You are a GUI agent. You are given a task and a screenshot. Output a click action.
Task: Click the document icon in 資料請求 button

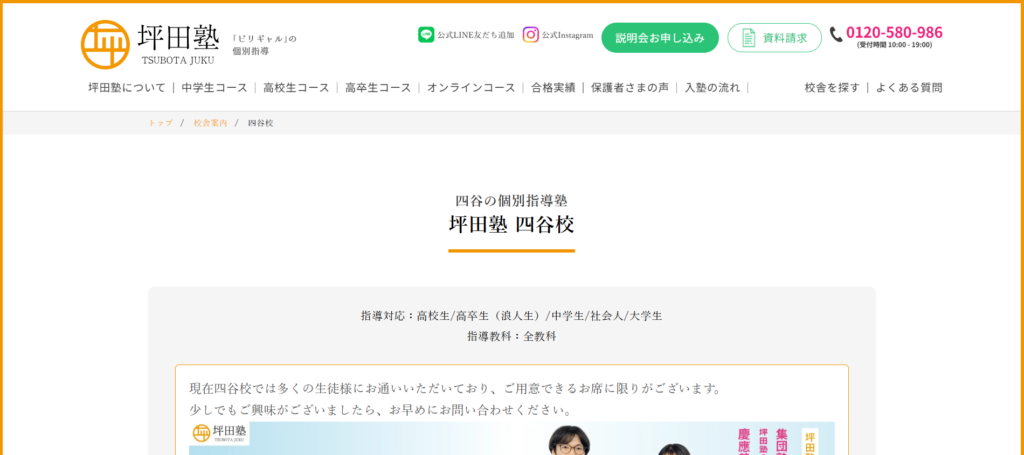749,38
